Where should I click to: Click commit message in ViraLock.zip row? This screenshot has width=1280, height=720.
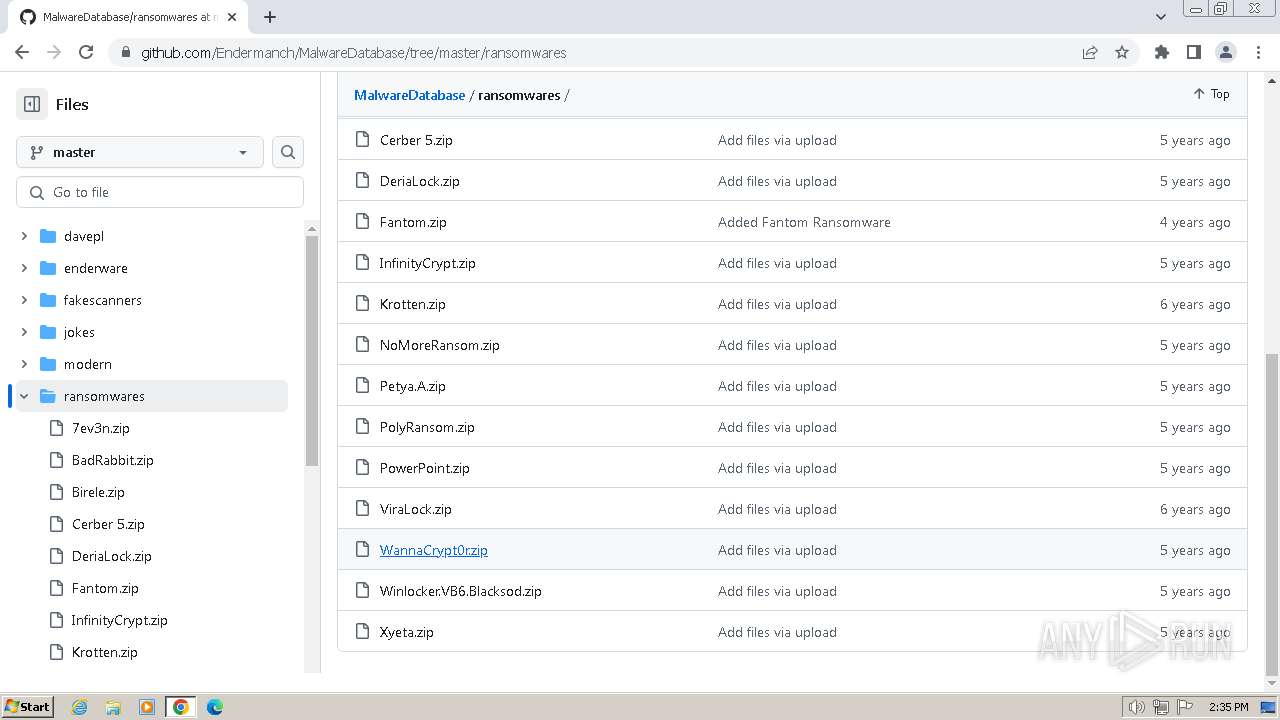(777, 509)
